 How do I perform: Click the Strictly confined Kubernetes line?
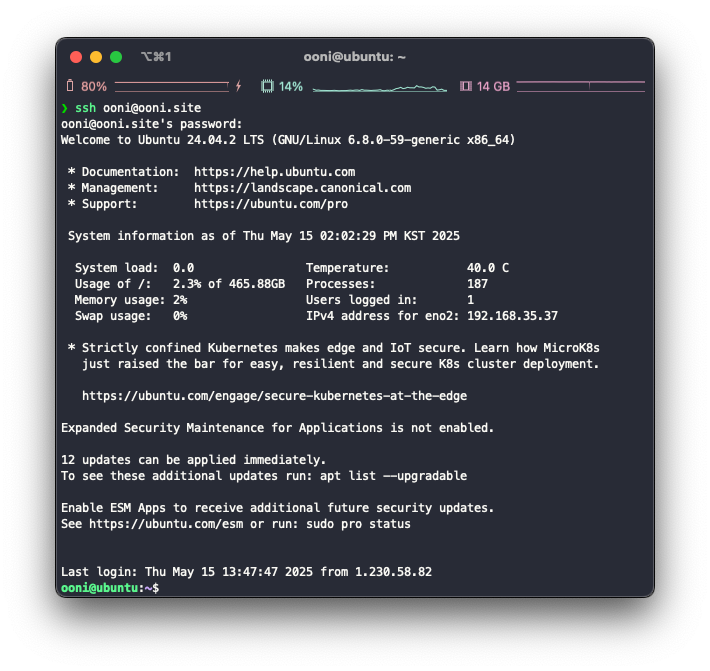pyautogui.click(x=334, y=348)
